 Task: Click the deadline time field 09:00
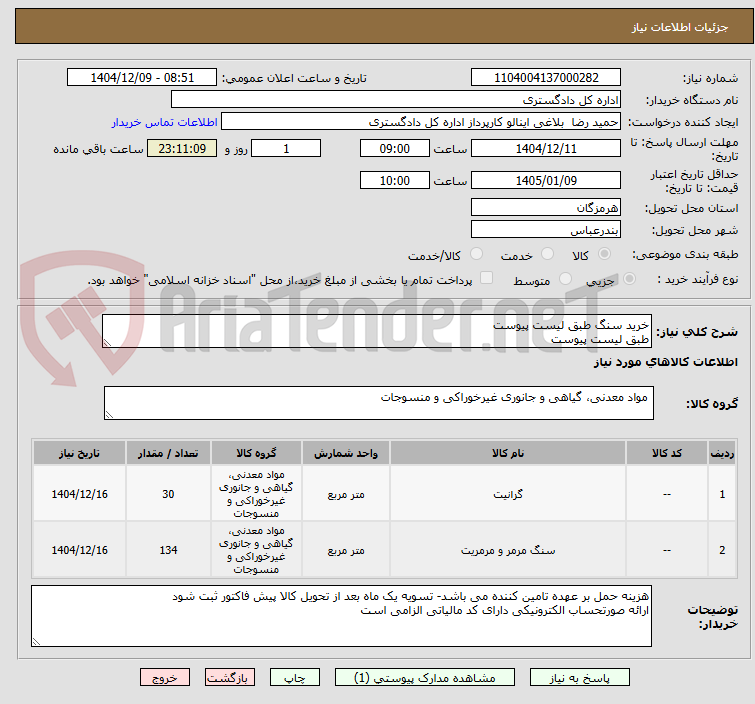pos(395,148)
